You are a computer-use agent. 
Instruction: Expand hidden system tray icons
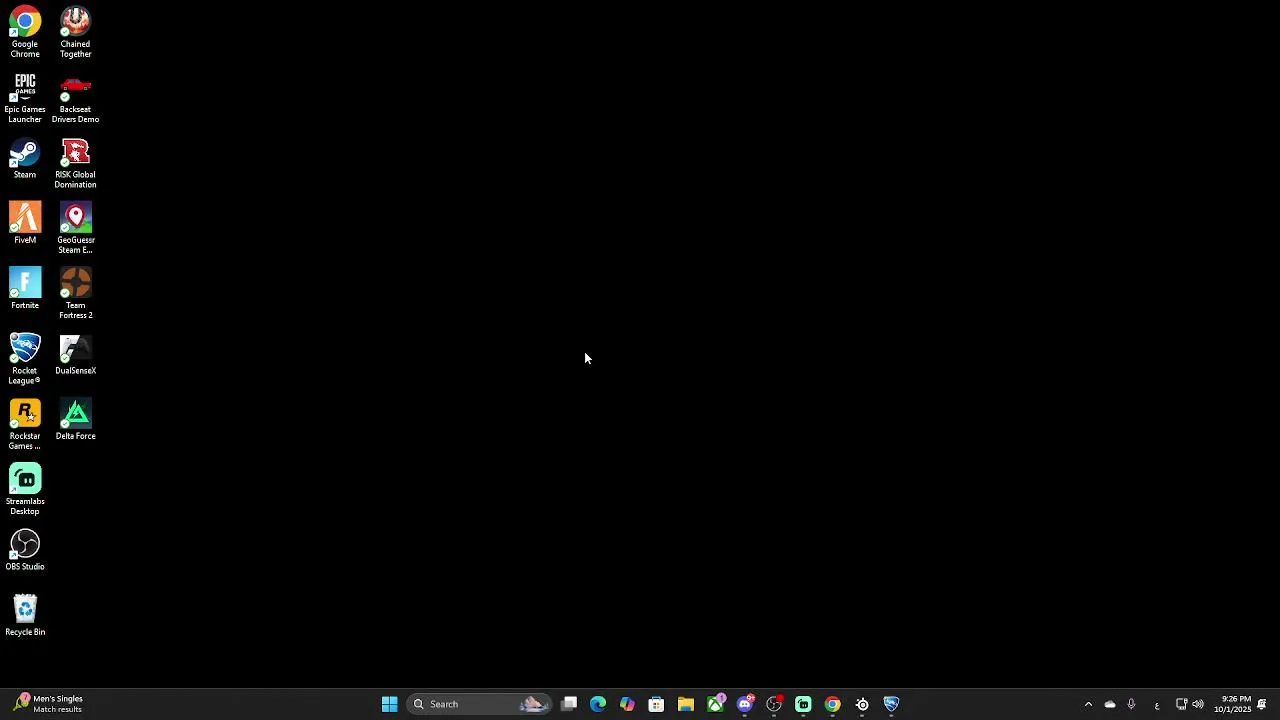[x=1088, y=704]
